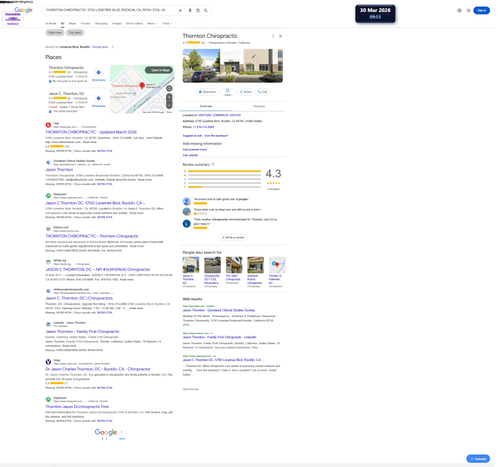Click the Add business hours link
Image resolution: width=500 pixels, height=467 pixels.
195,150
